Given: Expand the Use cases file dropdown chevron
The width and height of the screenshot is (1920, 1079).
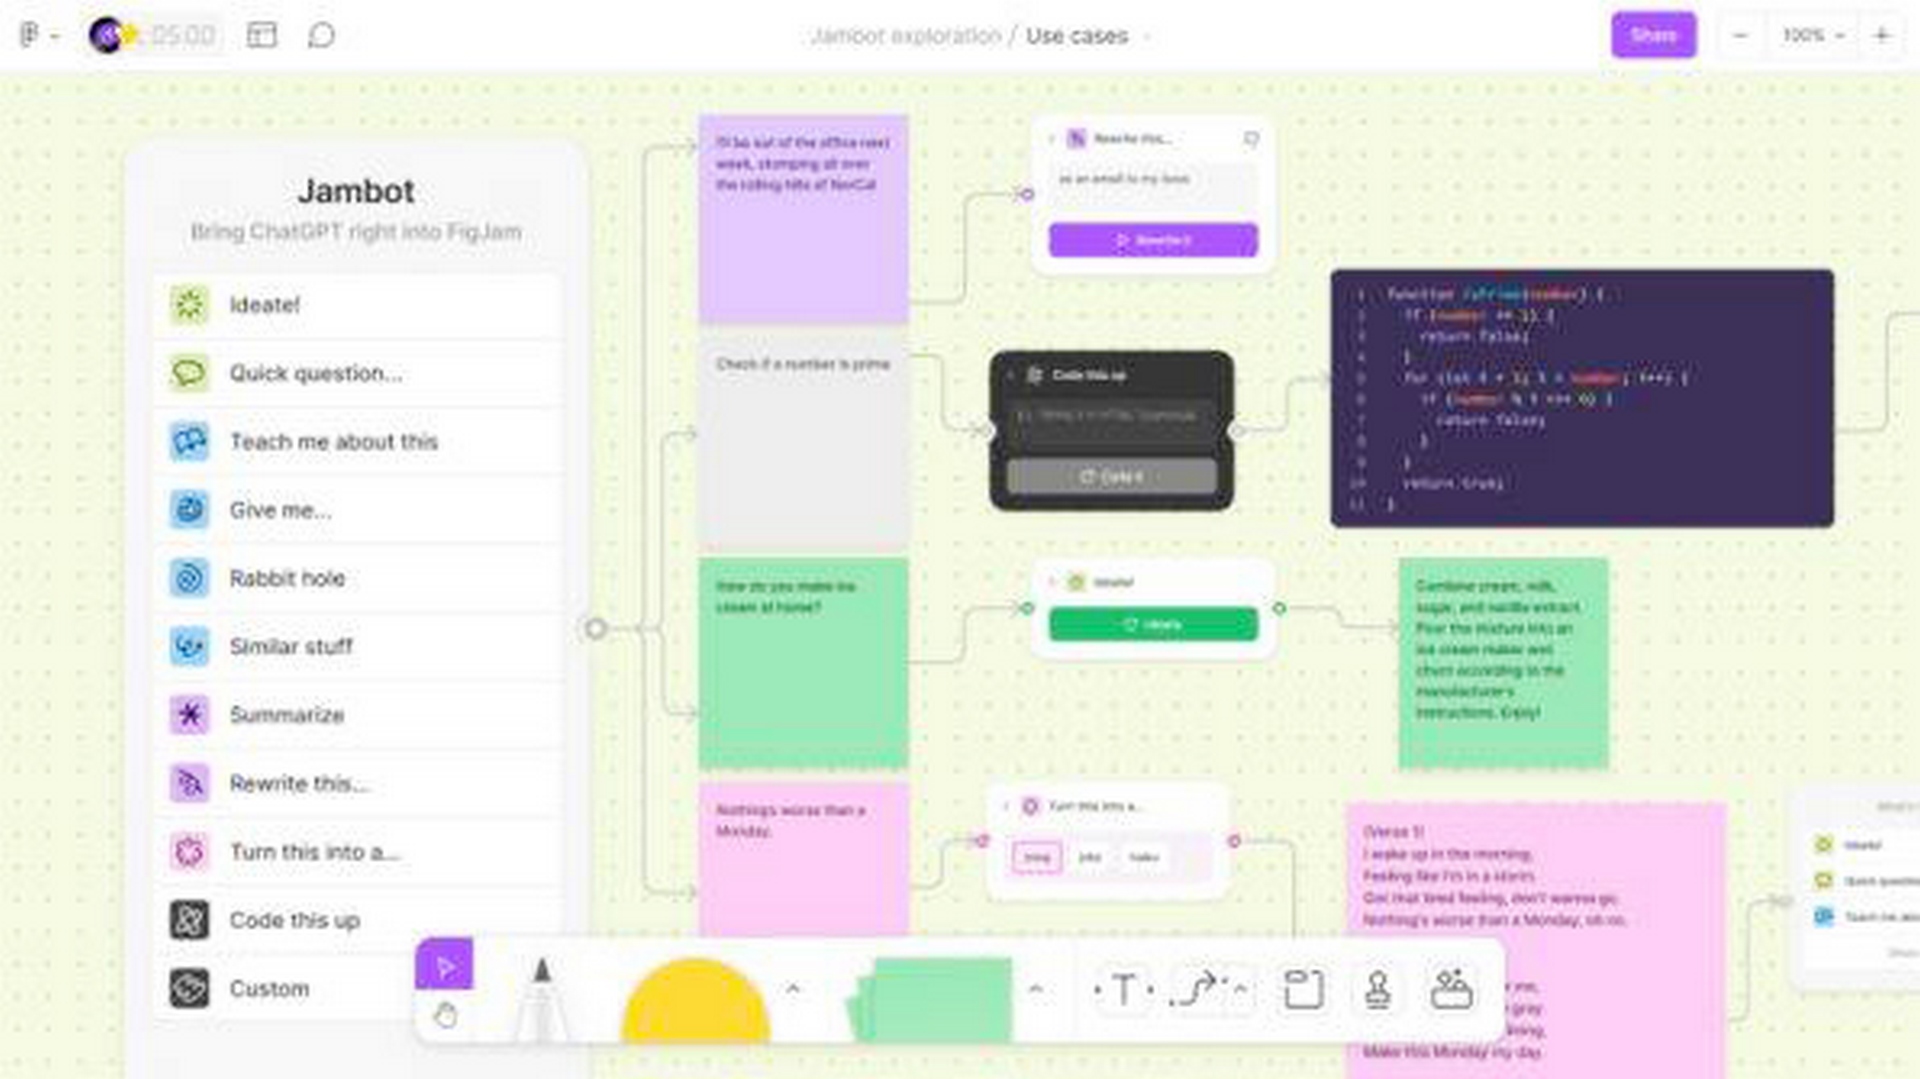Looking at the screenshot, I should pyautogui.click(x=1147, y=37).
